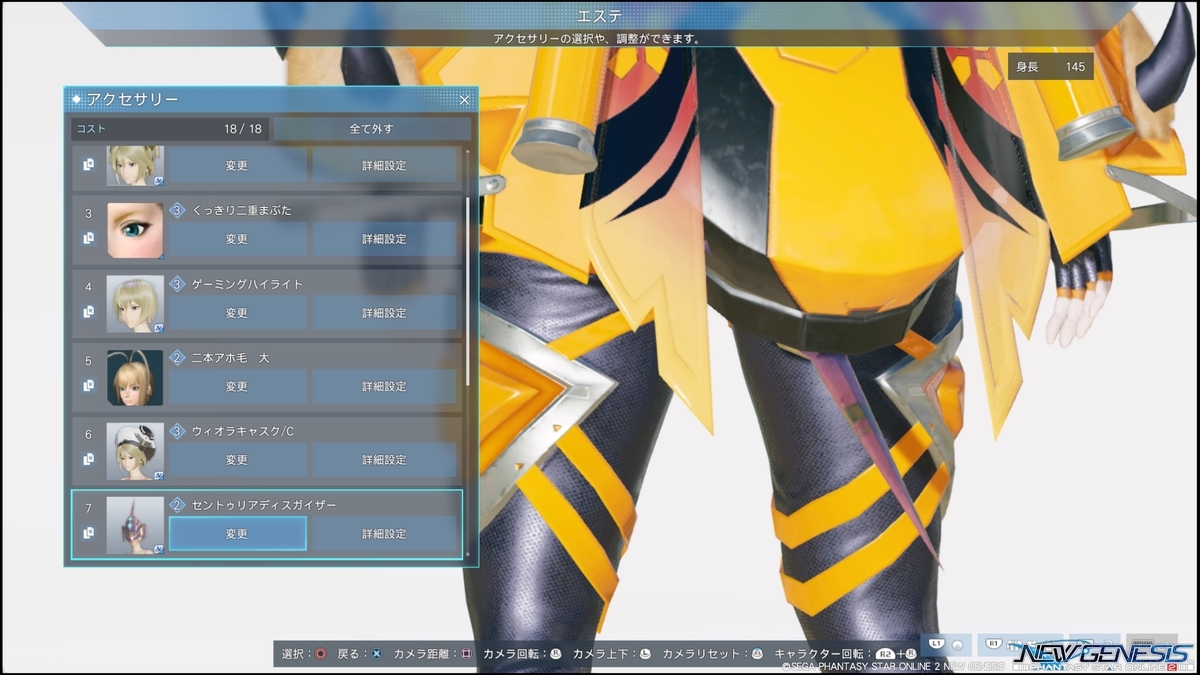1200x675 pixels.
Task: Click cost badge 2 beside セントゥリアディスガイザー
Action: (x=177, y=505)
